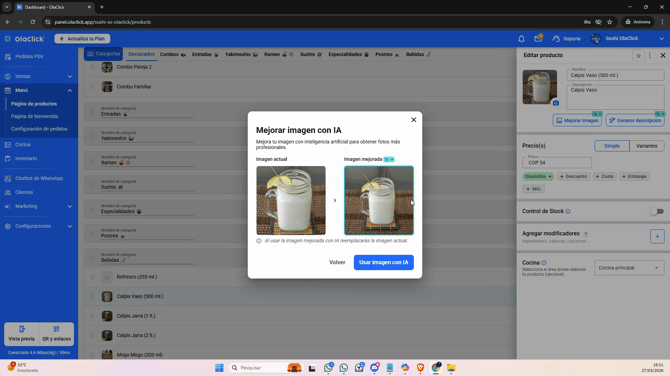
Task: Select Variantes price option
Action: coord(646,146)
